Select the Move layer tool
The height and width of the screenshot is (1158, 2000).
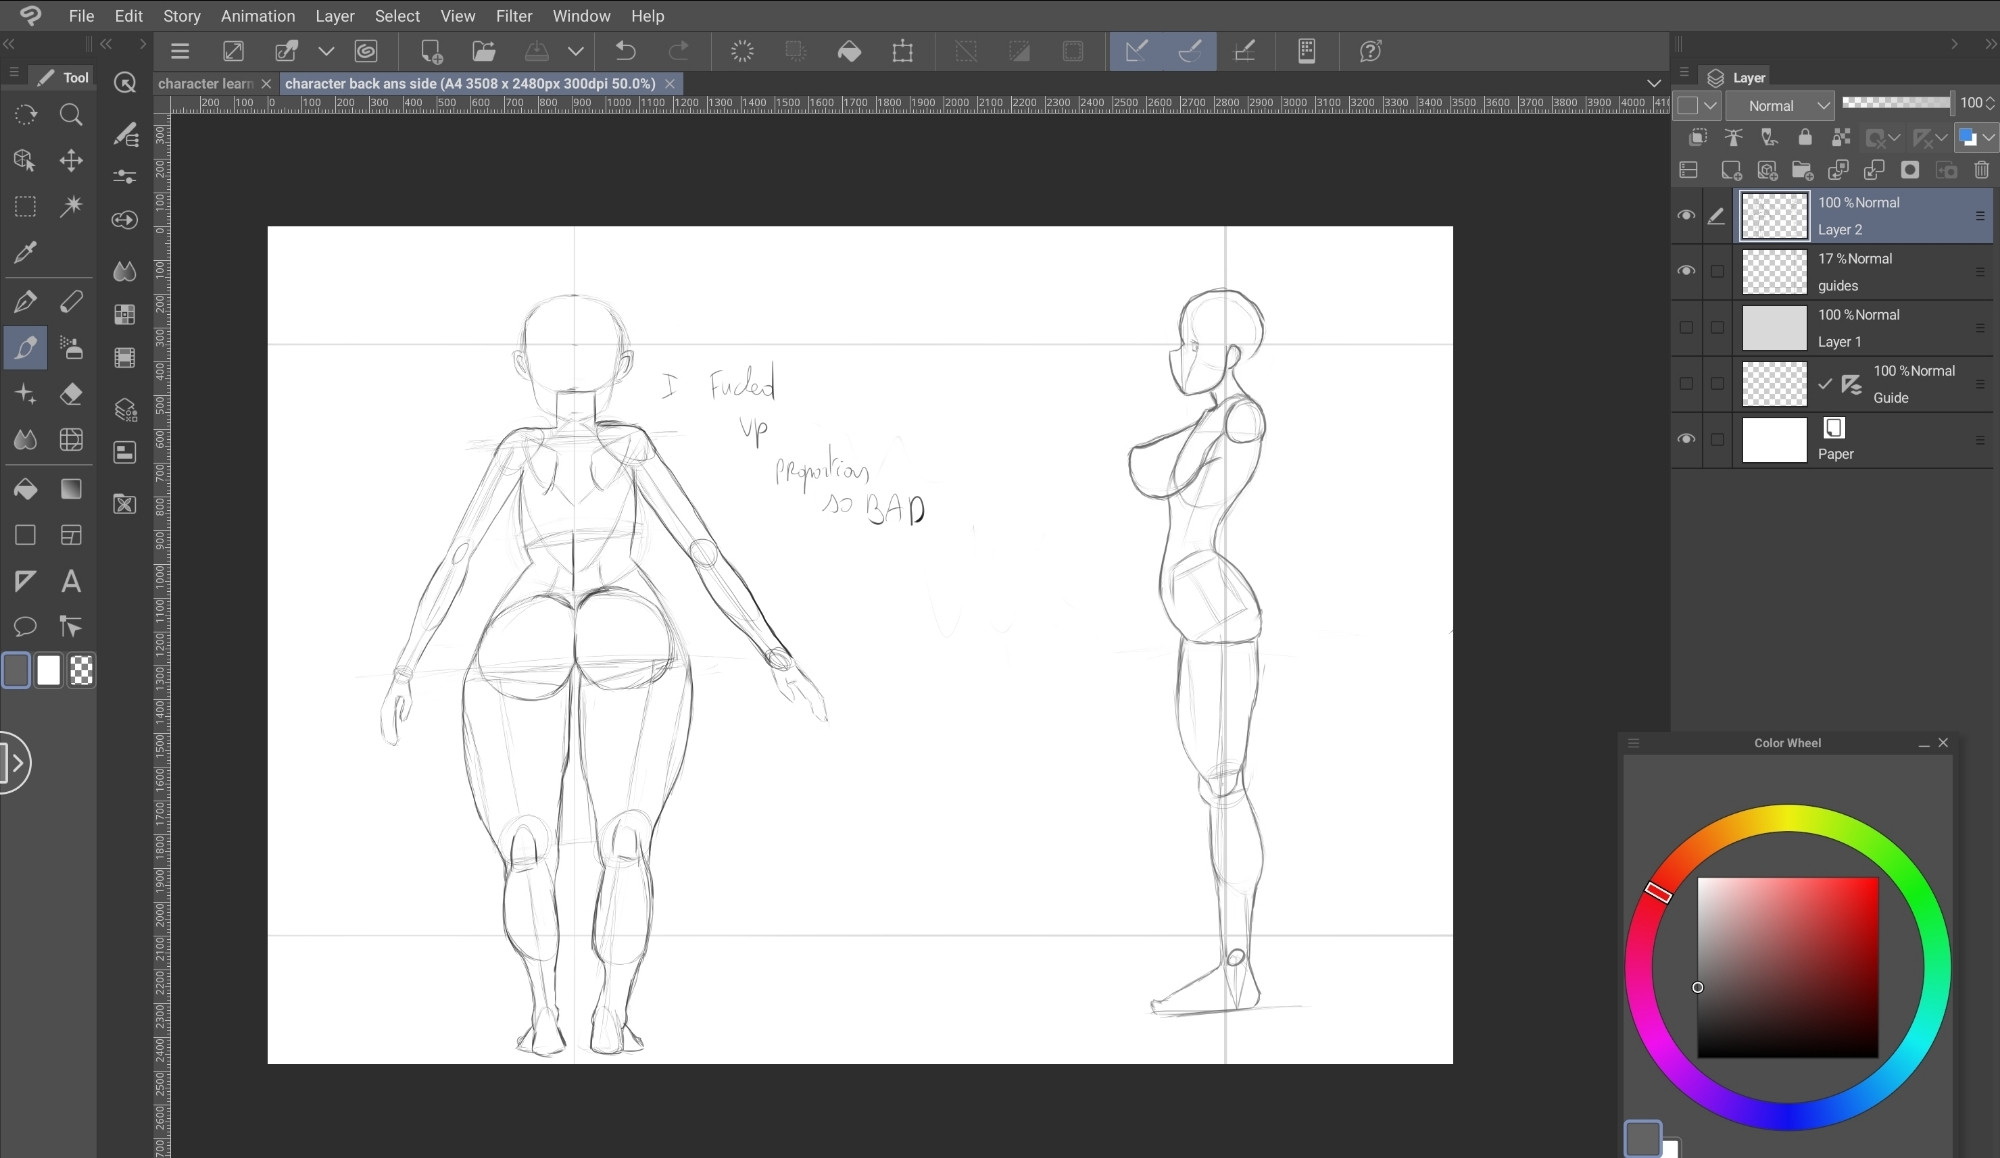point(71,160)
